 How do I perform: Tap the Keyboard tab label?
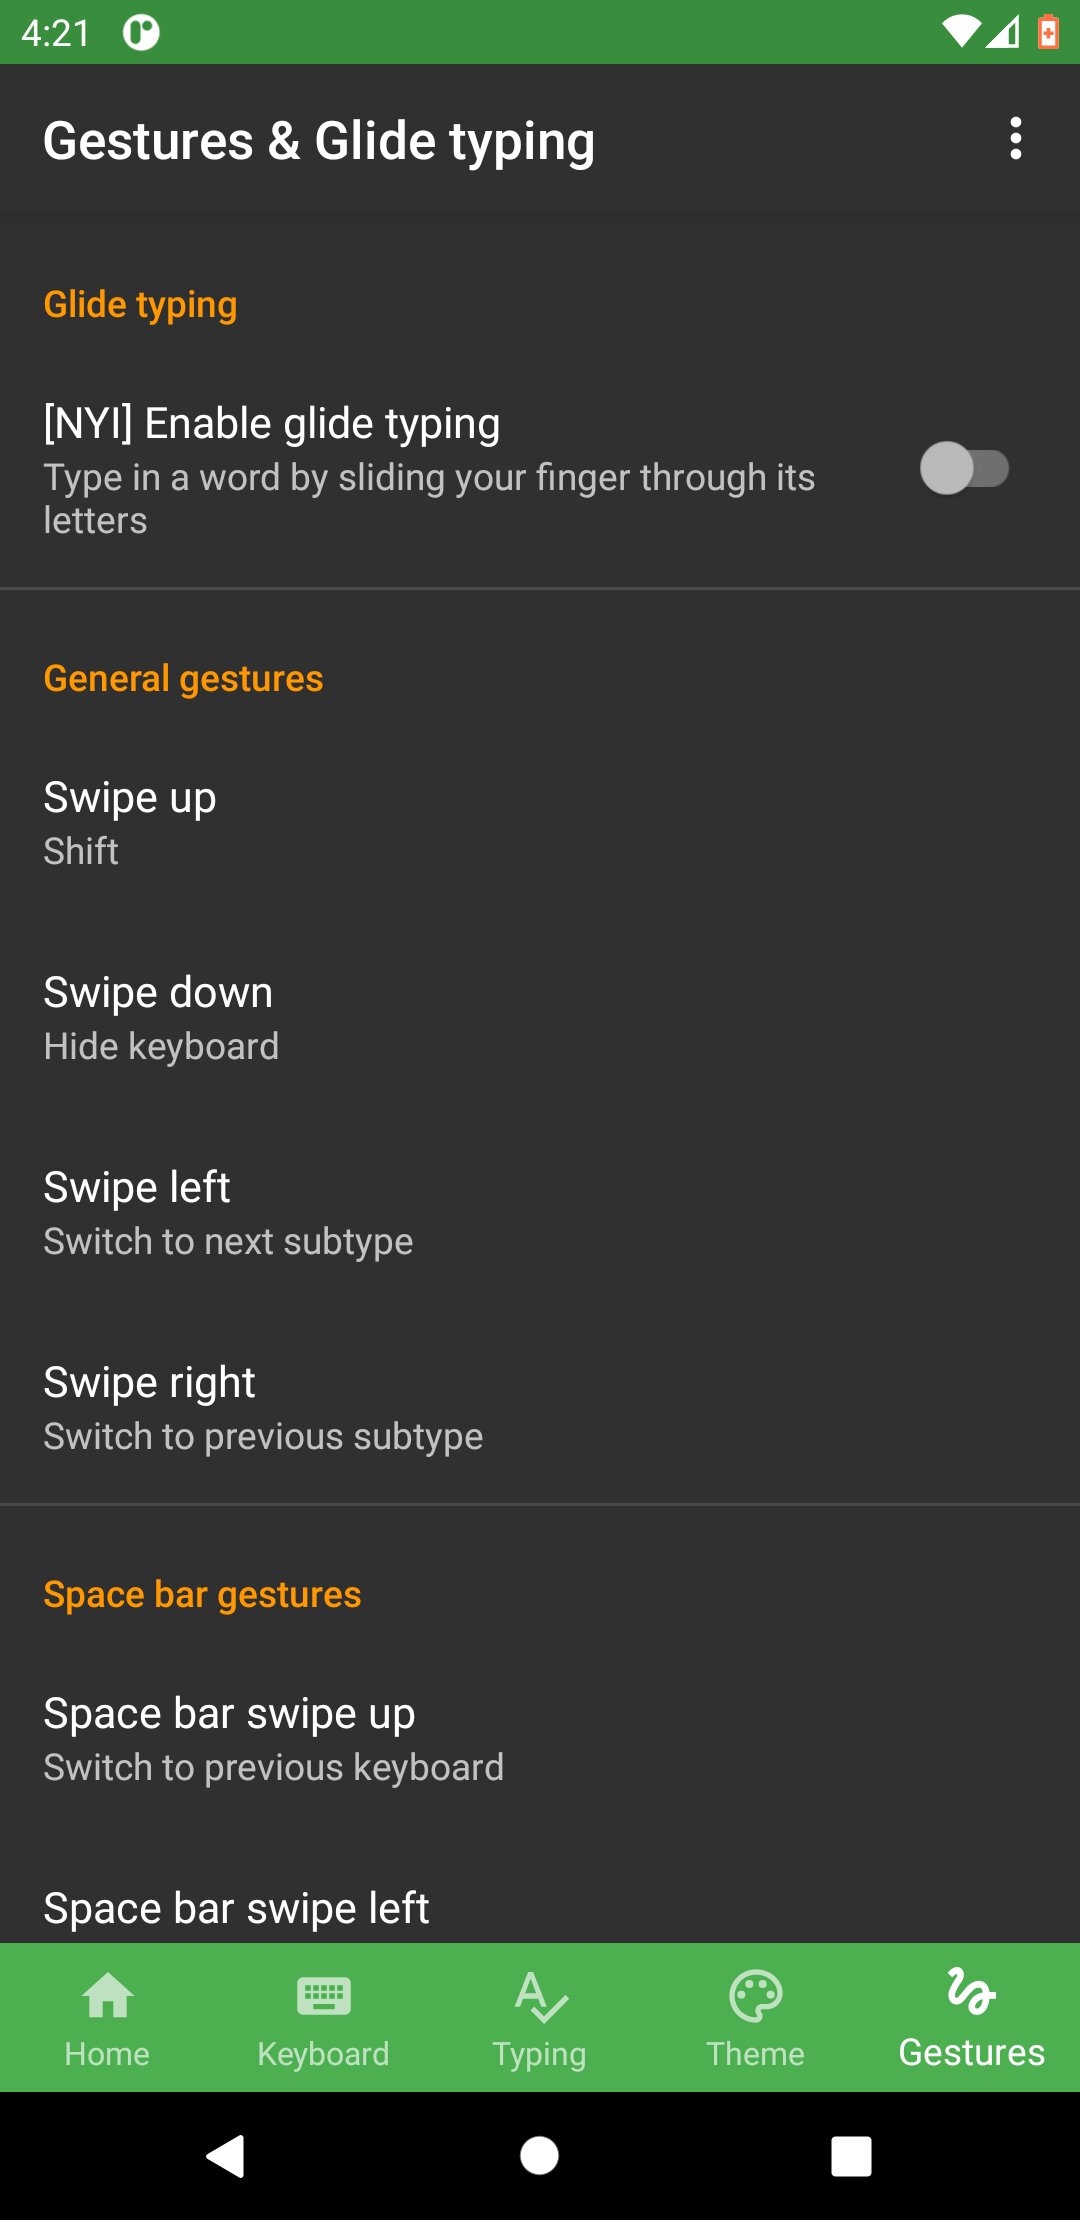[323, 2054]
